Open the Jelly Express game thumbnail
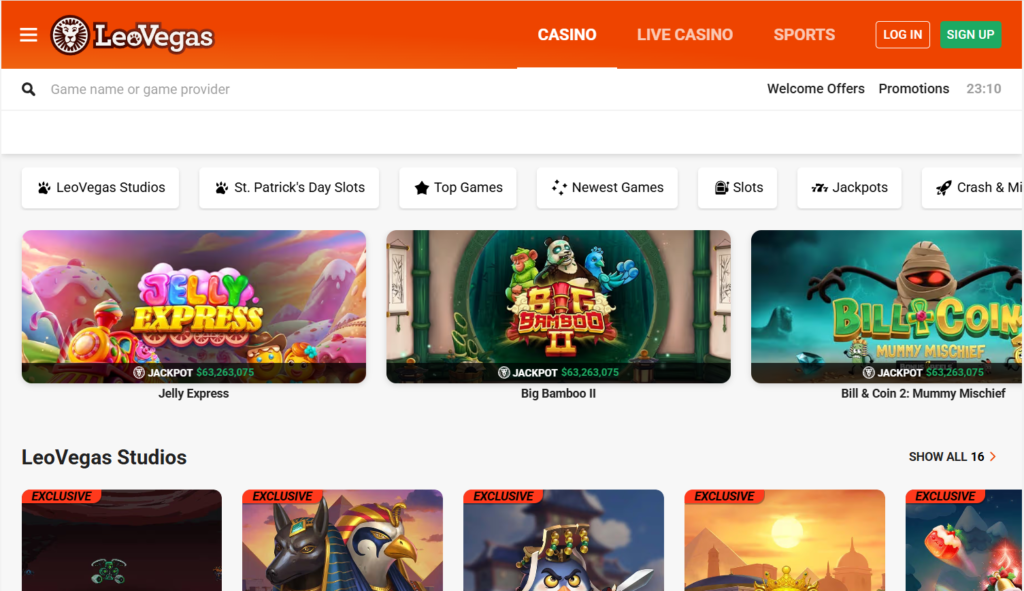The image size is (1024, 591). [x=194, y=306]
